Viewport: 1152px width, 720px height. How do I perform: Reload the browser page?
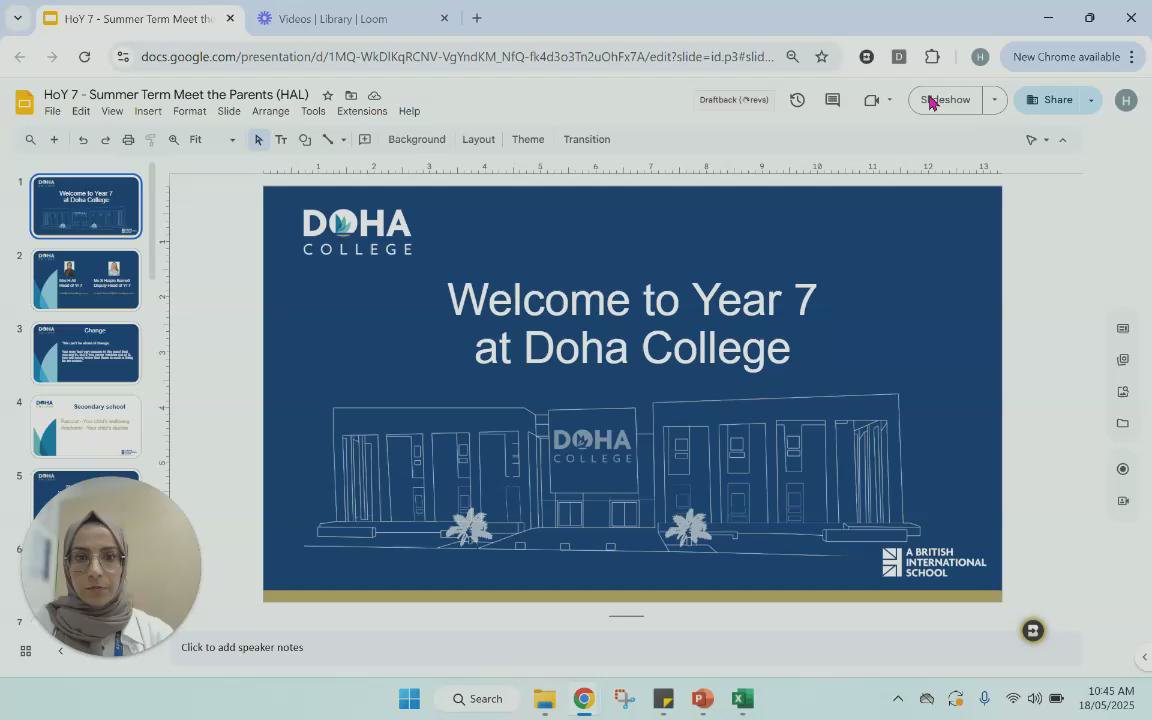84,57
